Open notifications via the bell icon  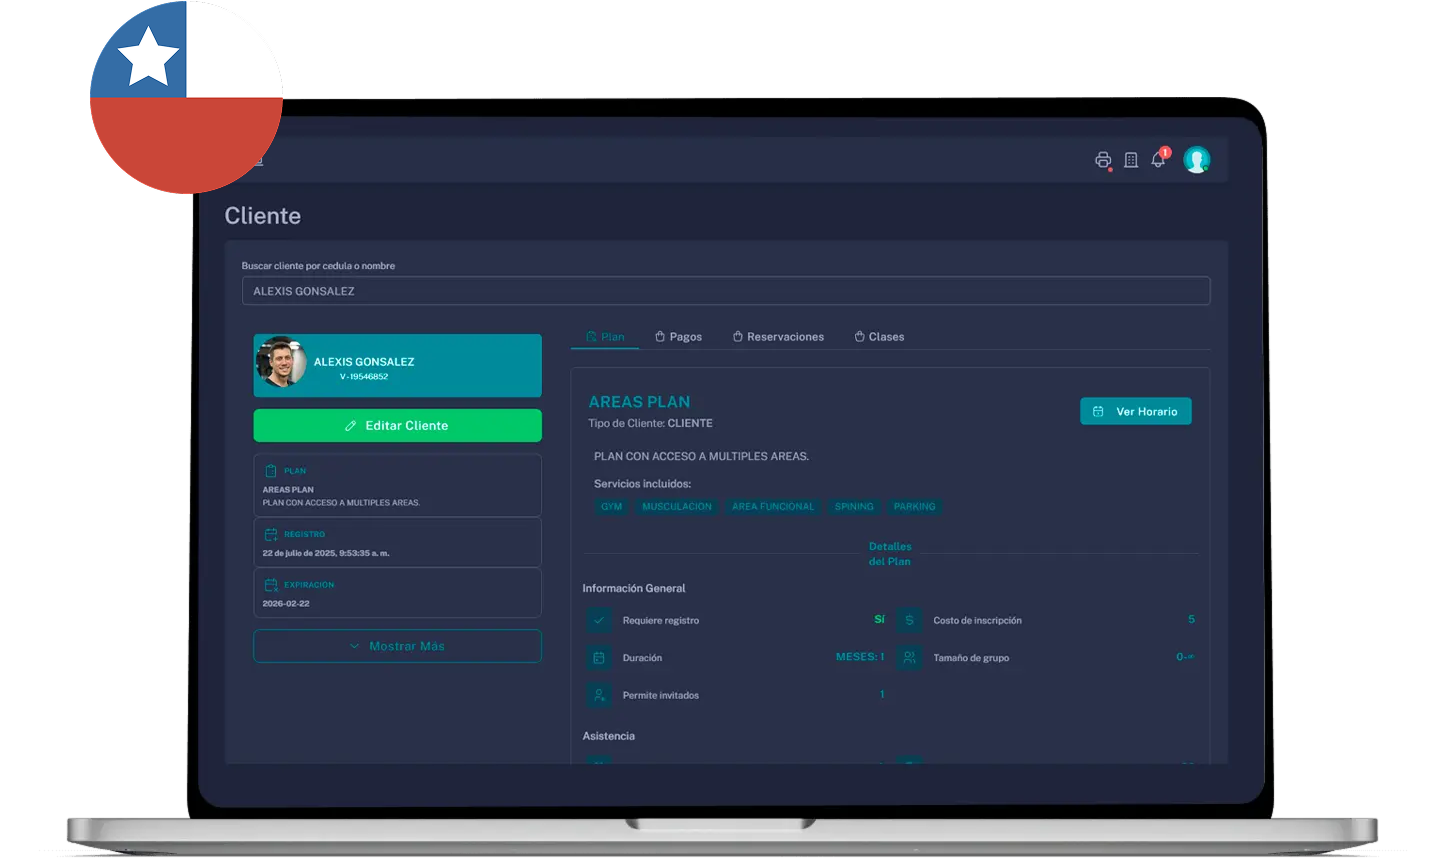(1157, 160)
